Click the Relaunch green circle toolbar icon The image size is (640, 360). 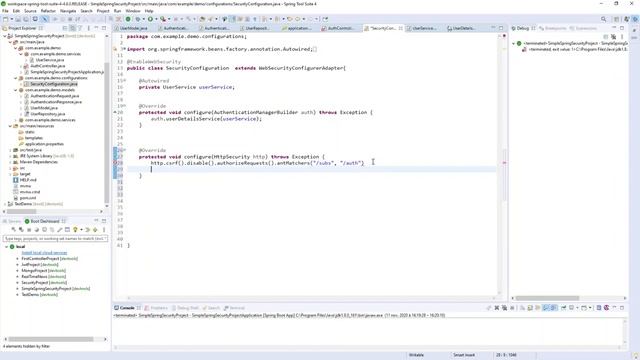point(128,19)
